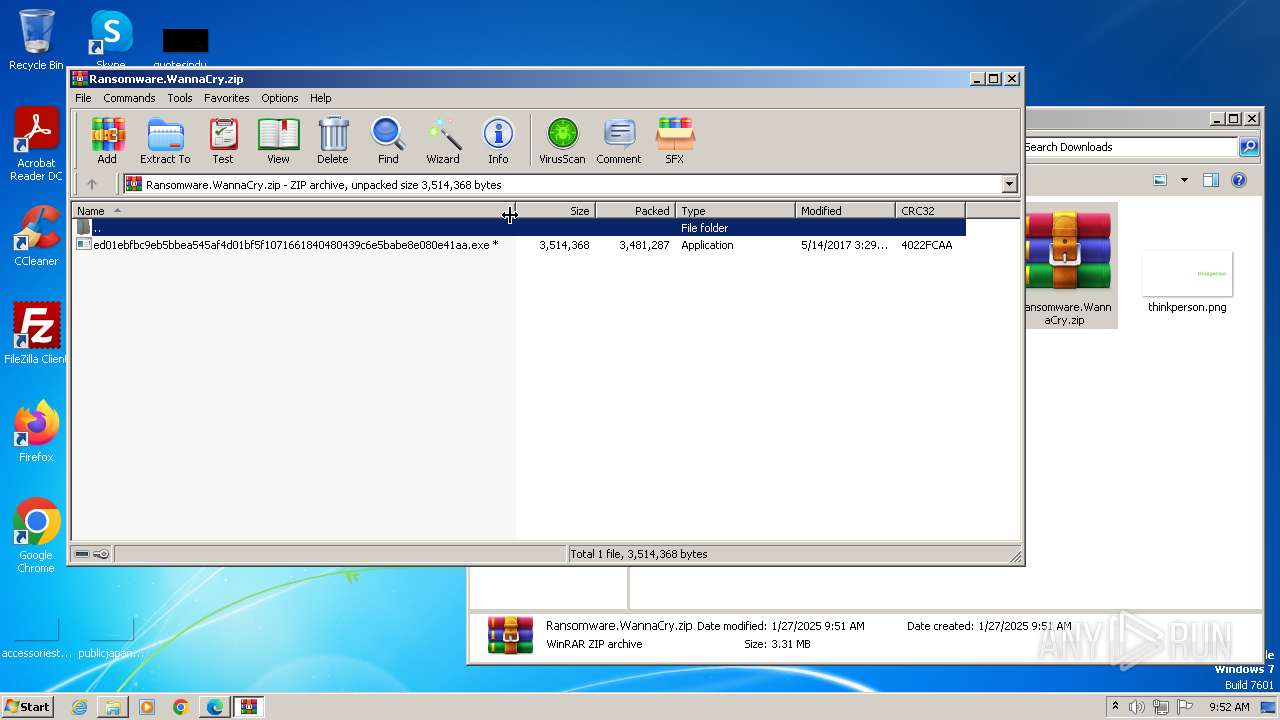The width and height of the screenshot is (1280, 720).
Task: Open the Tools menu
Action: [180, 98]
